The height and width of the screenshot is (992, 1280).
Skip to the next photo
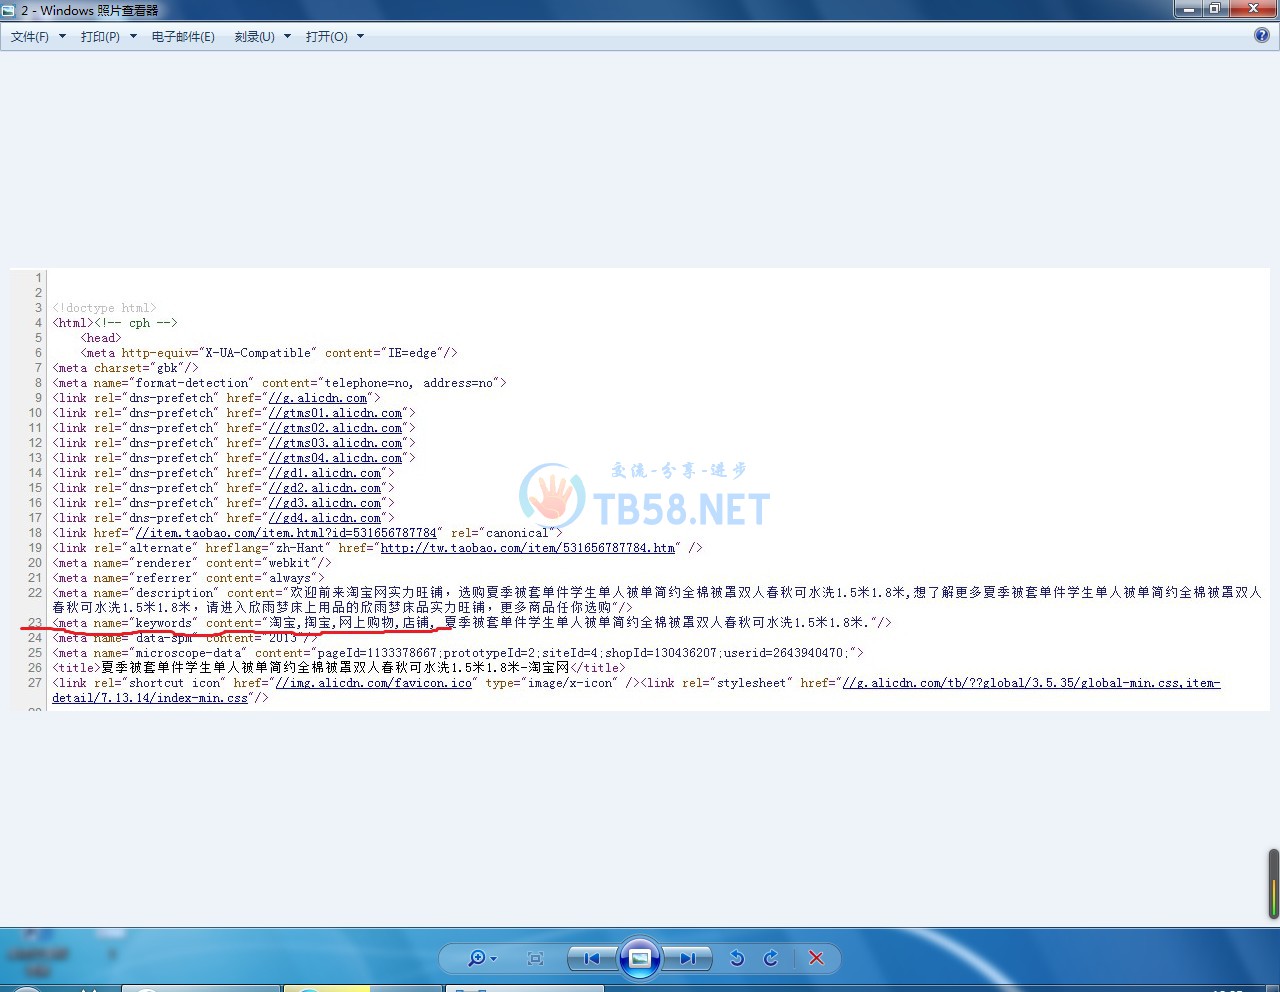coord(688,958)
